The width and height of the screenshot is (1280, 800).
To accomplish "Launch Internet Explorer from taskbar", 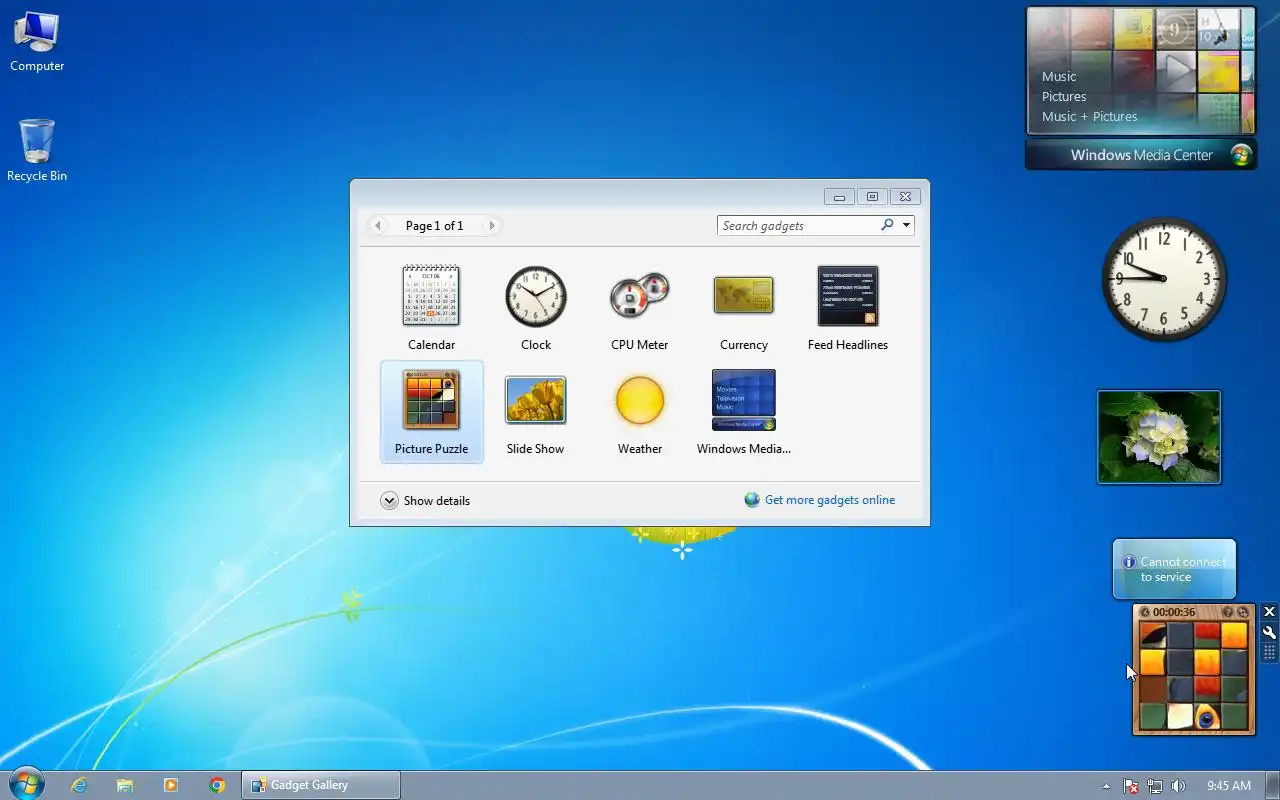I will 79,785.
